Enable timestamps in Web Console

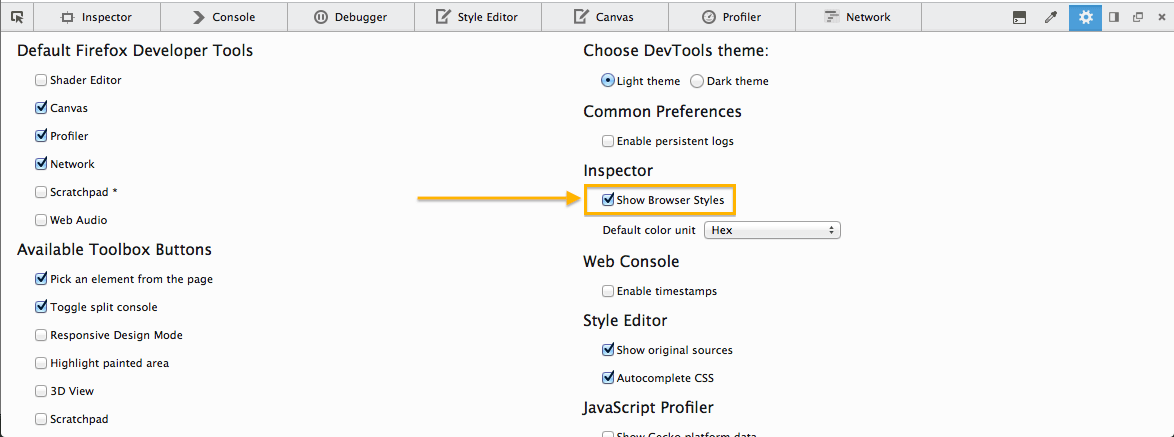[608, 291]
